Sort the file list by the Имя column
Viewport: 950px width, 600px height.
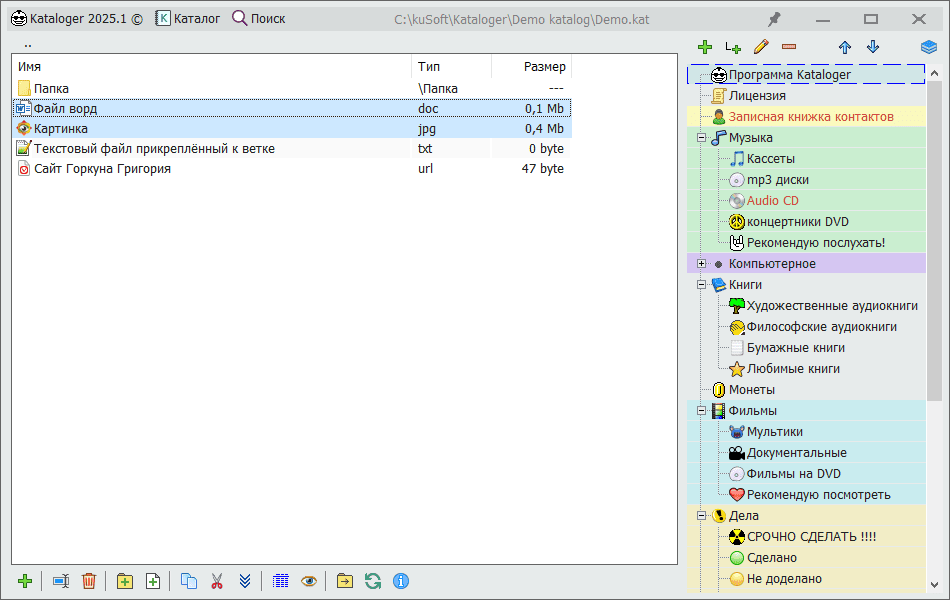[x=211, y=67]
